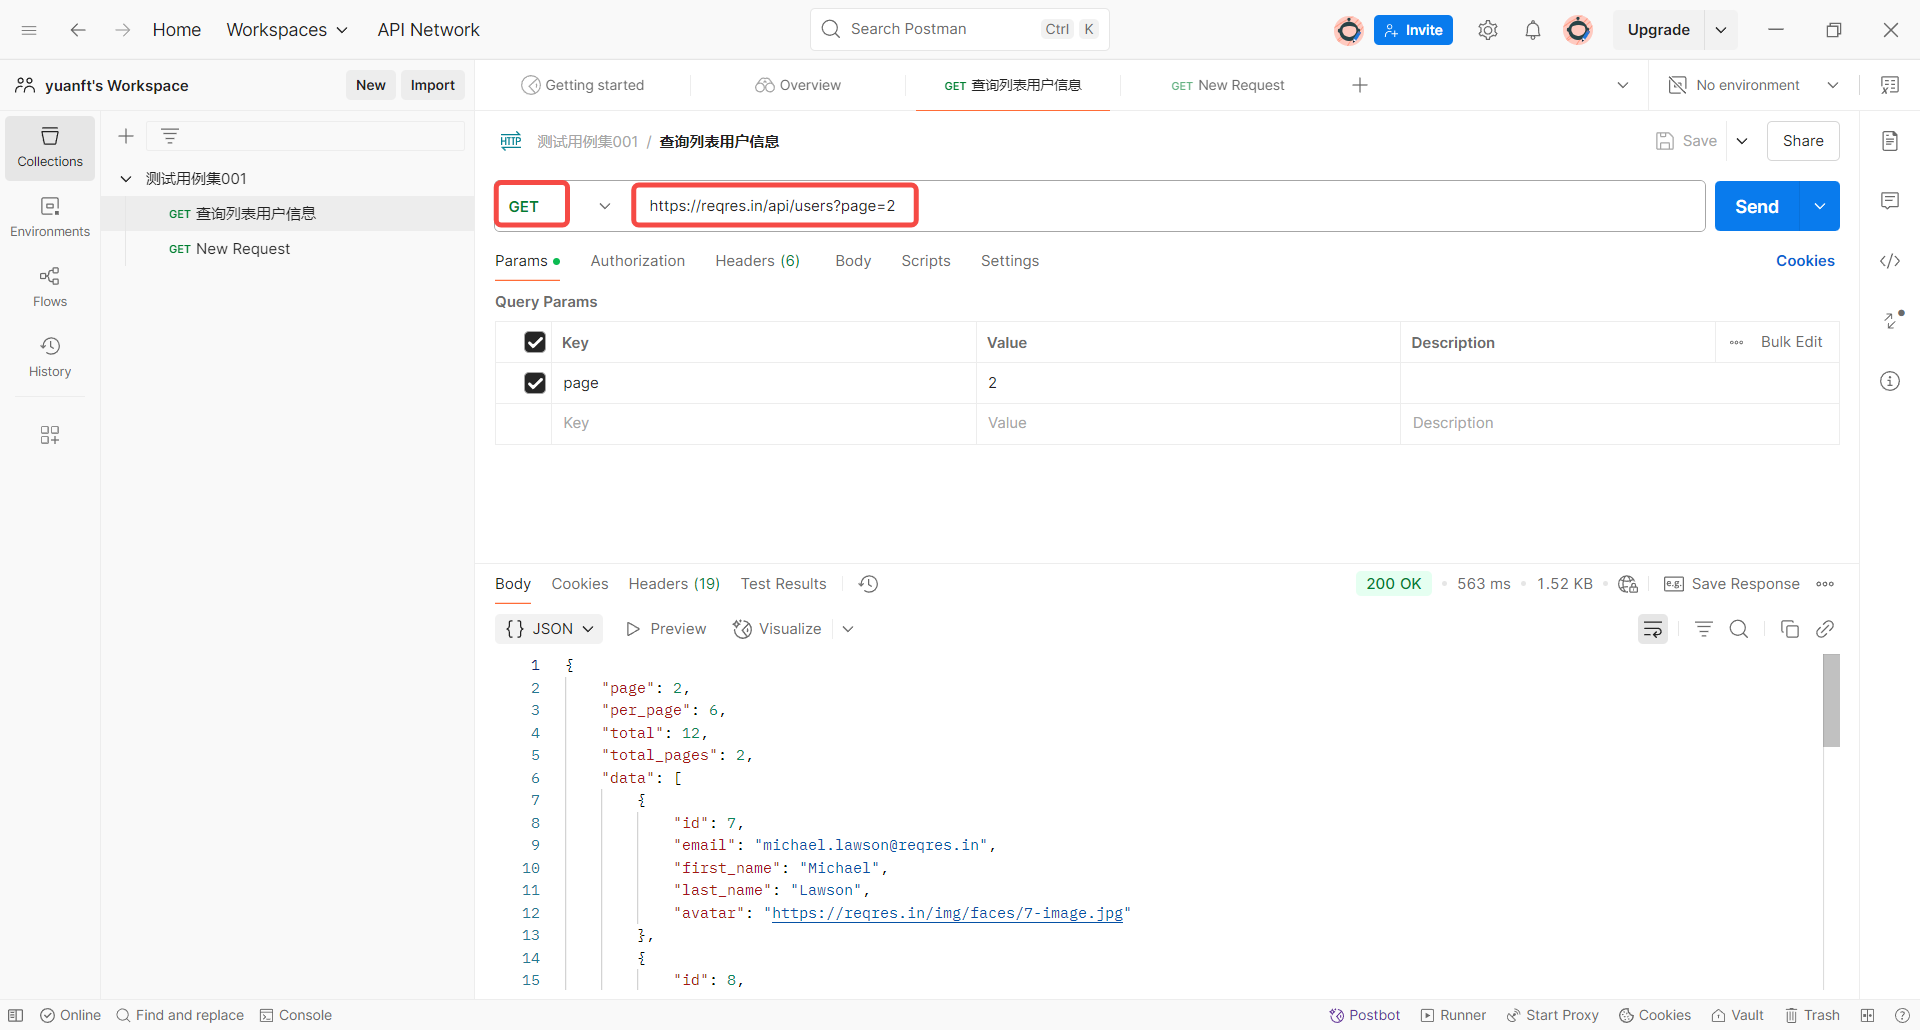Click the Invite button
The width and height of the screenshot is (1920, 1030).
[1413, 30]
